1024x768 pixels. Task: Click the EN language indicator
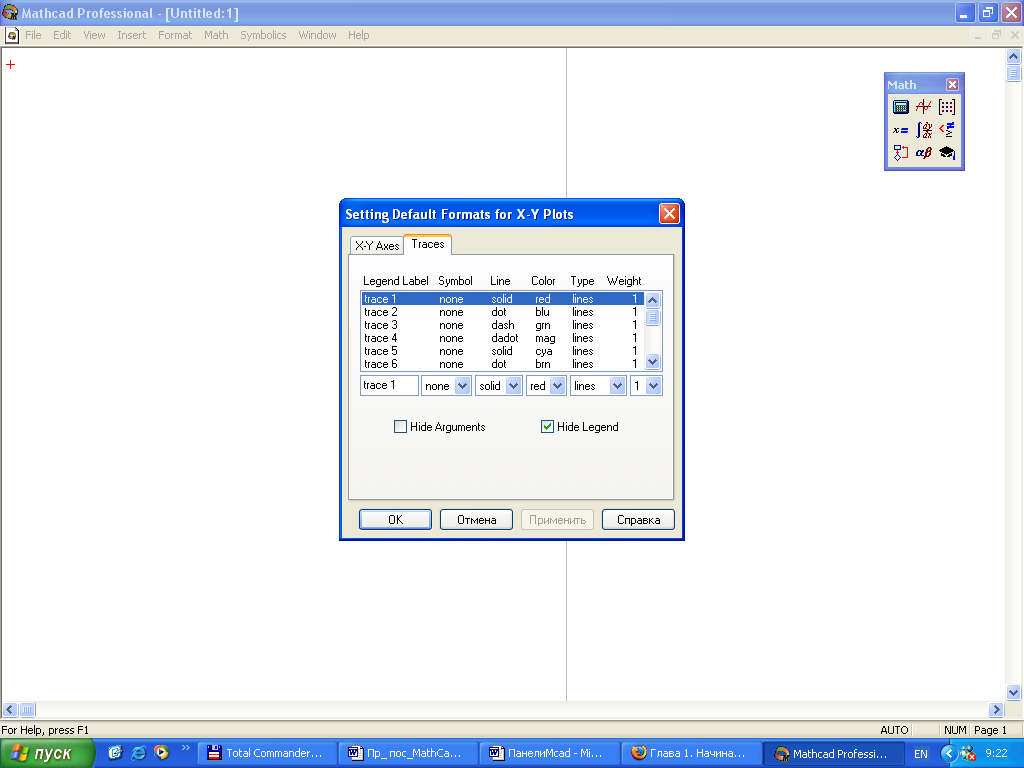(921, 754)
